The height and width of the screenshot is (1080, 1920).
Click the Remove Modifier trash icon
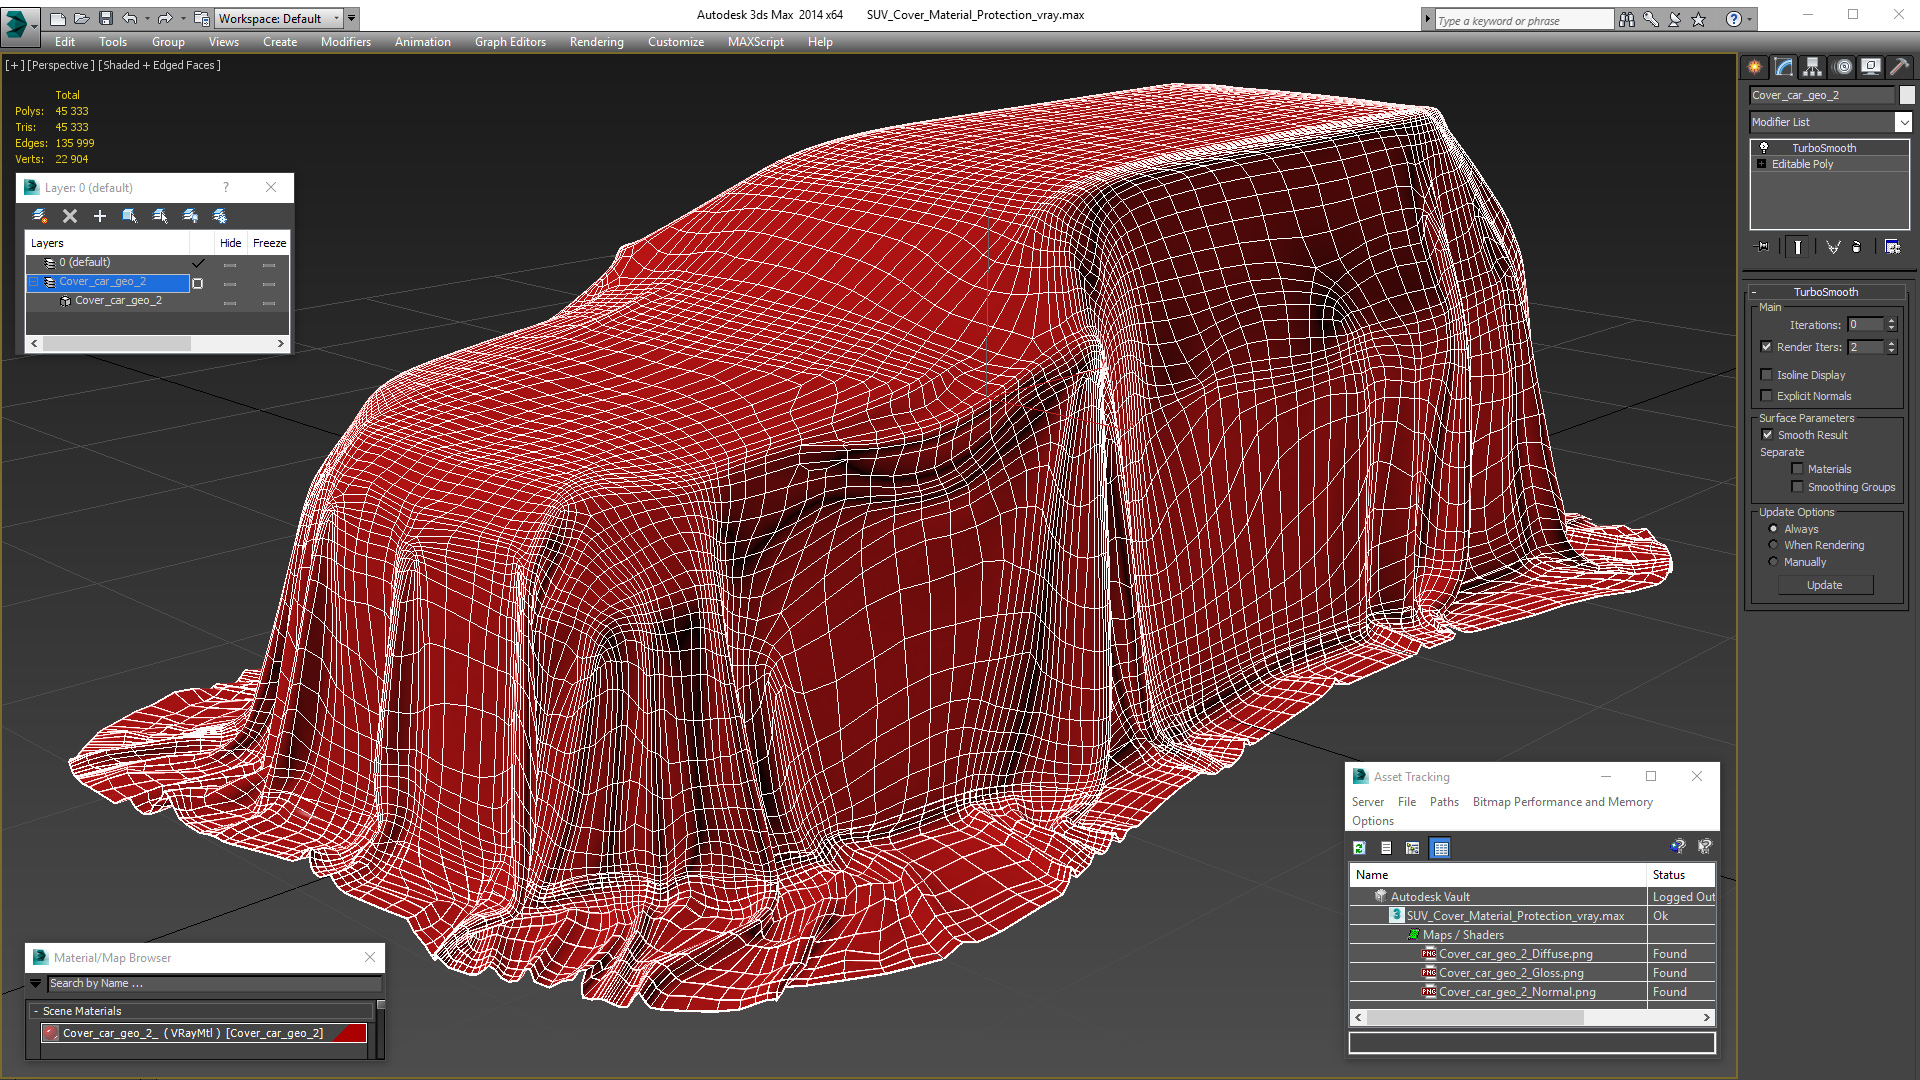pyautogui.click(x=1857, y=246)
